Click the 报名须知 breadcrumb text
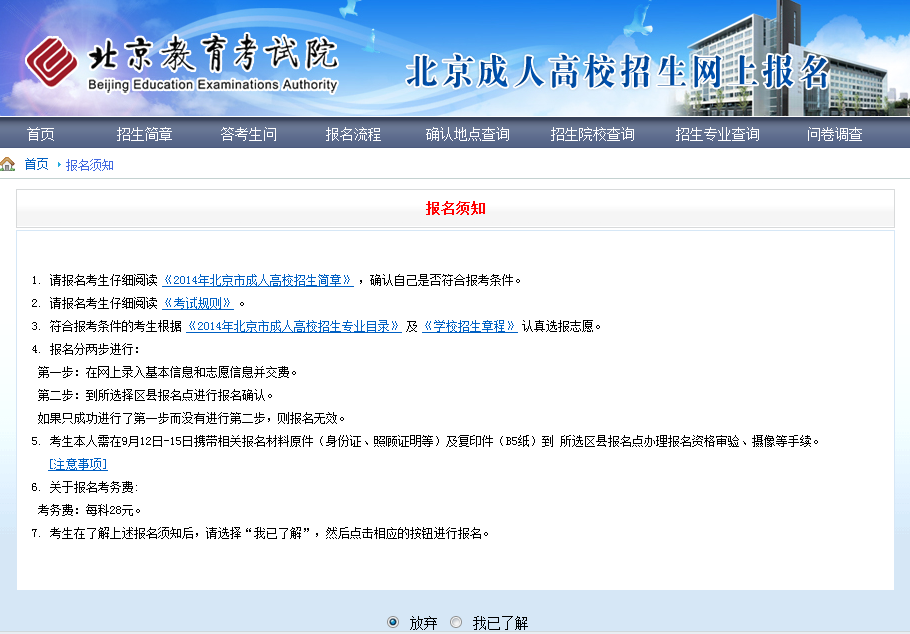This screenshot has height=634, width=910. point(89,165)
